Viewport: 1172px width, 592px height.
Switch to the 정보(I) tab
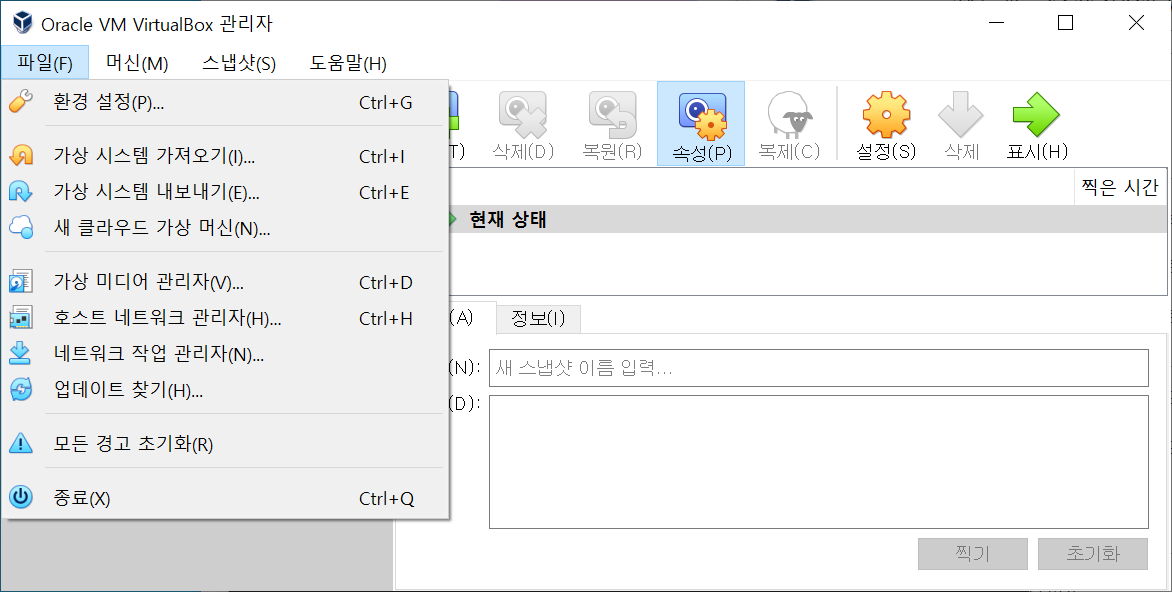tap(537, 318)
